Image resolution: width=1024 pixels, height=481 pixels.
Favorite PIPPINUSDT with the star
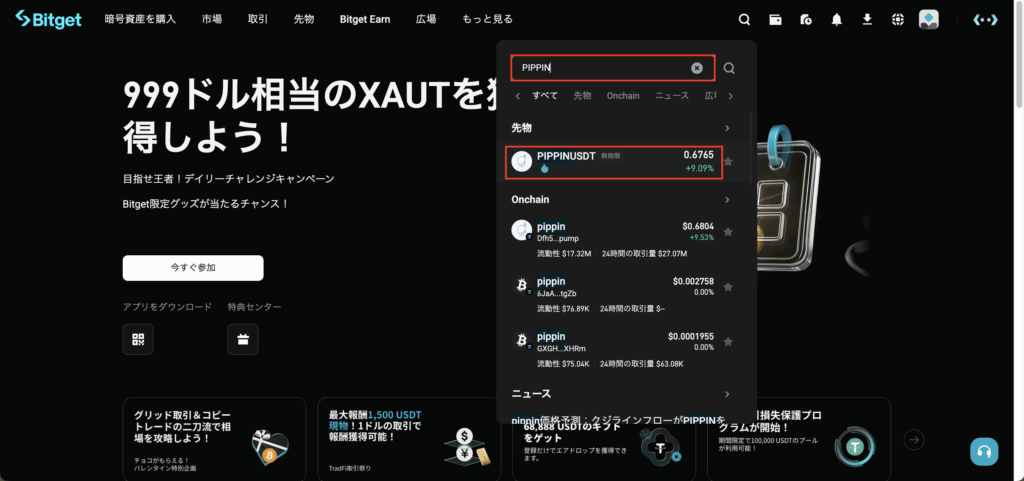point(728,161)
